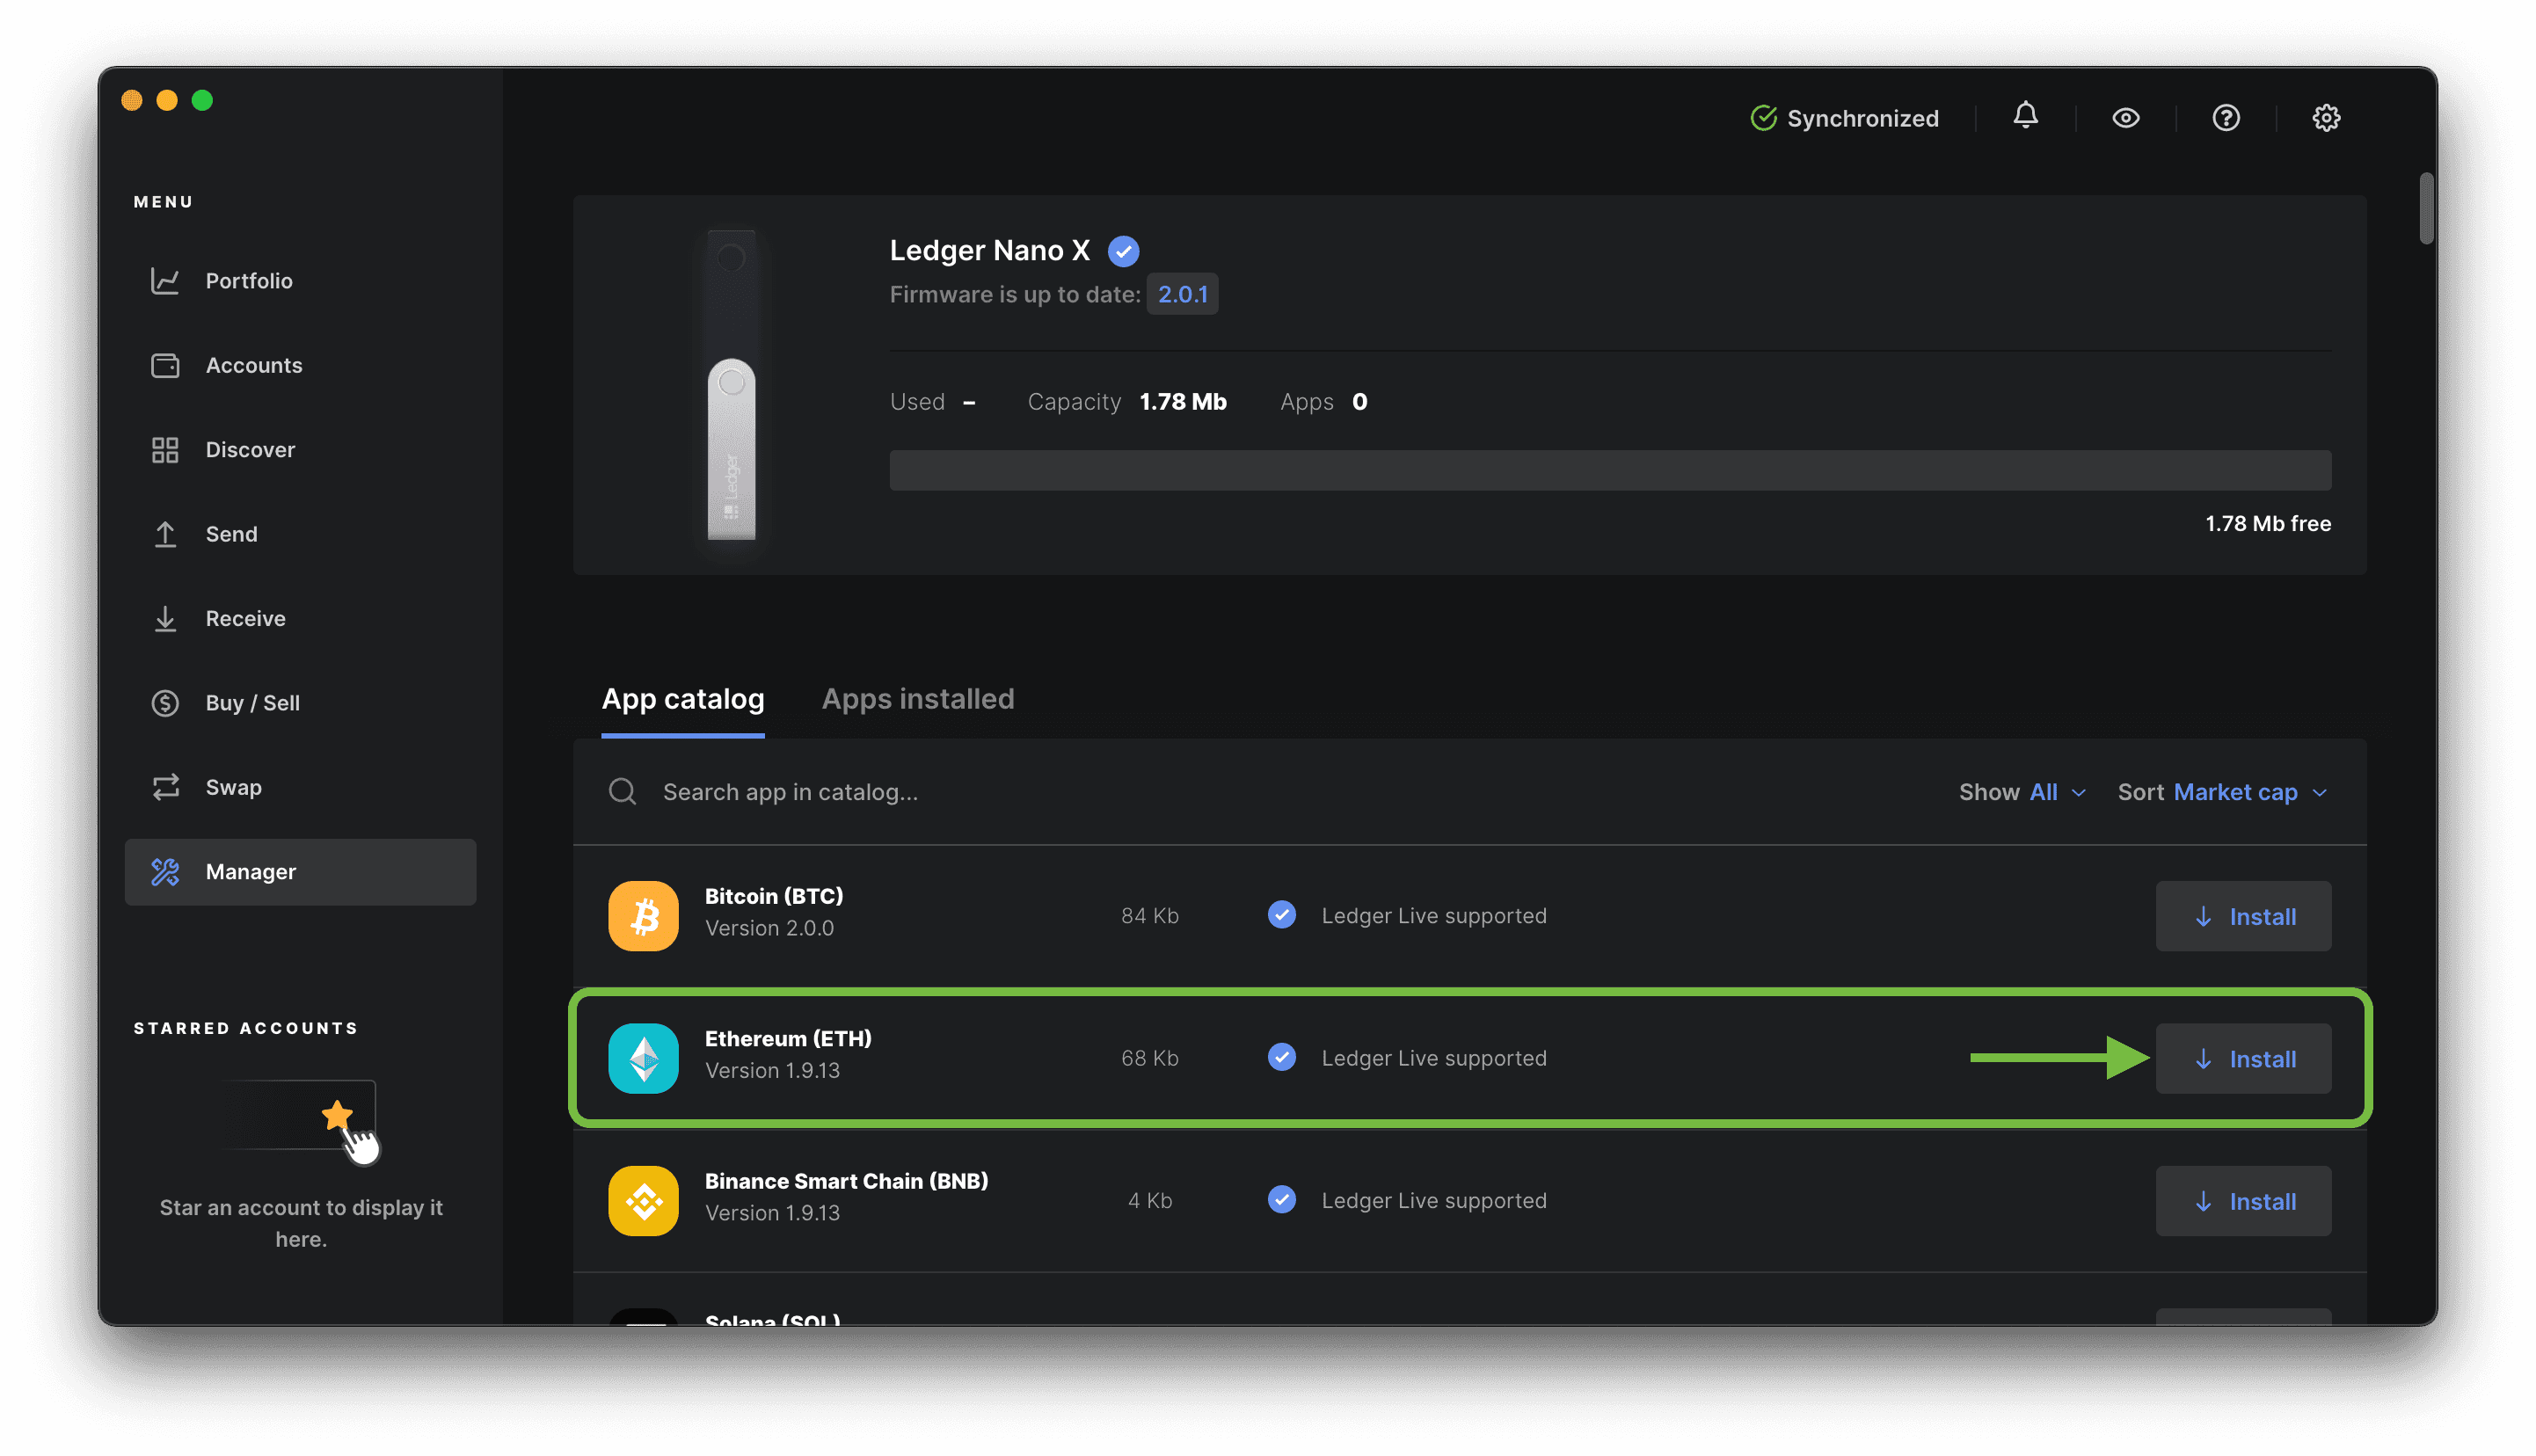Screen dimensions: 2536x1456
Task: Click the 84 Kb size of Bitcoin
Action: click(x=1149, y=916)
